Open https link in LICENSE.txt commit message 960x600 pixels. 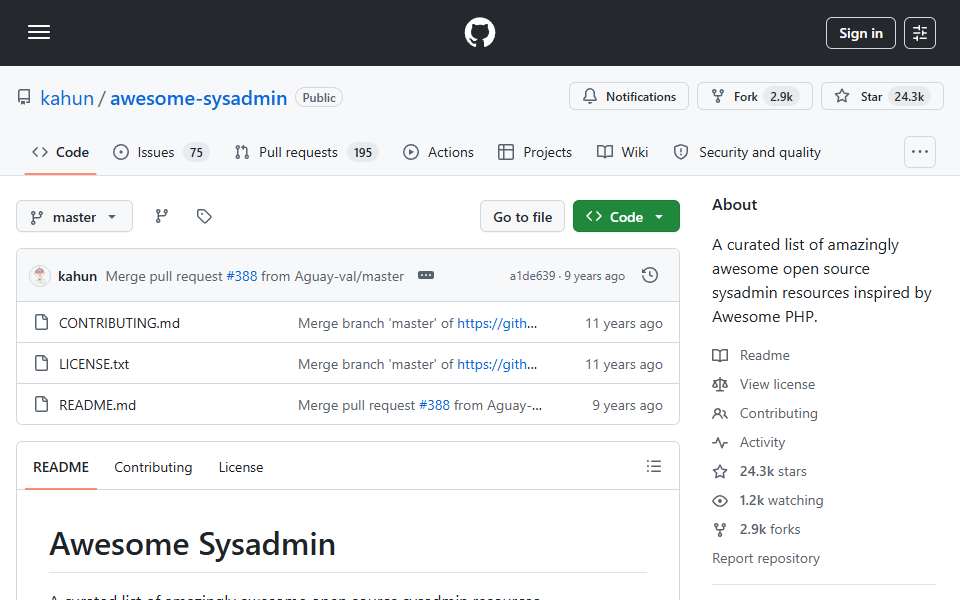[497, 364]
